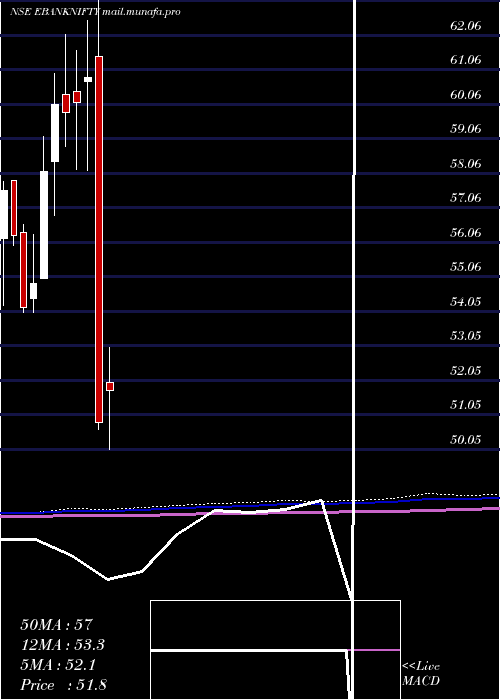The image size is (500, 700).
Task: Click the 58.06 price axis label
Action: [x=466, y=164]
